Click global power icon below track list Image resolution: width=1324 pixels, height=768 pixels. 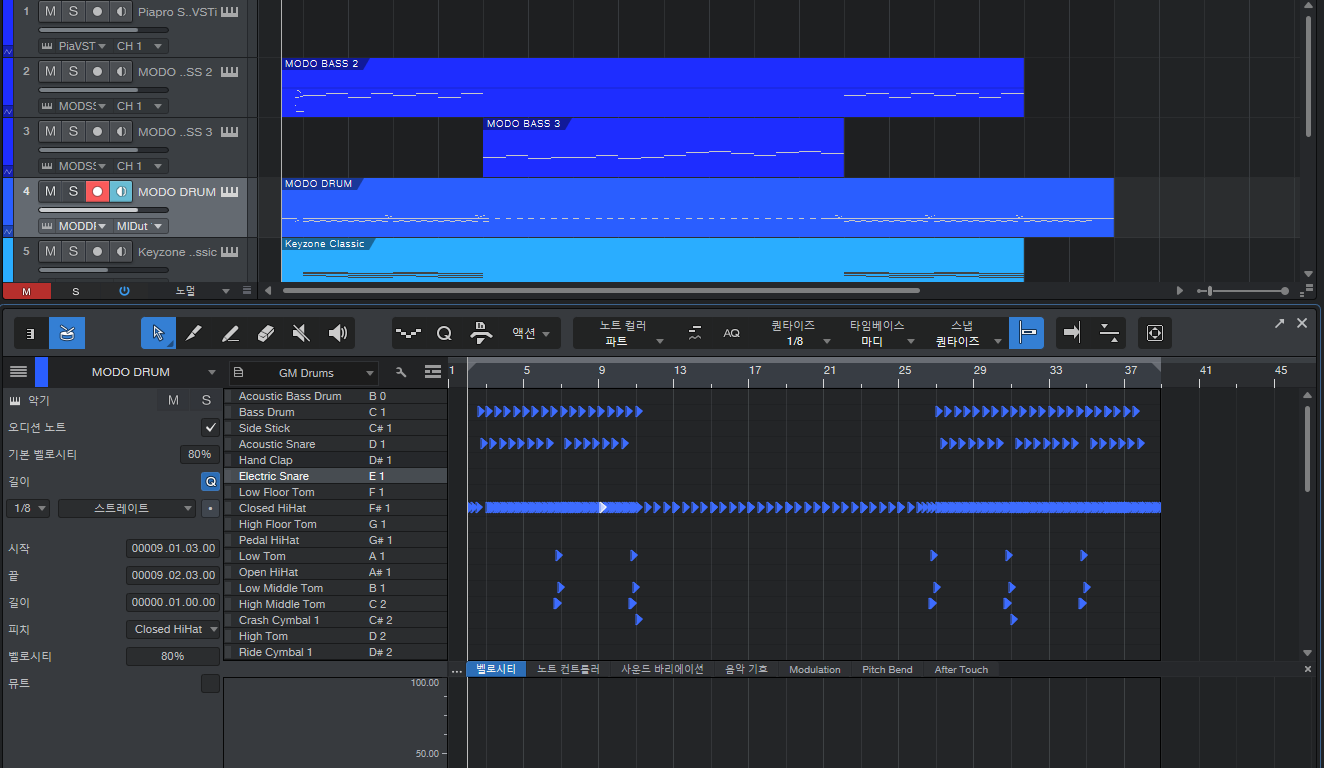[124, 291]
